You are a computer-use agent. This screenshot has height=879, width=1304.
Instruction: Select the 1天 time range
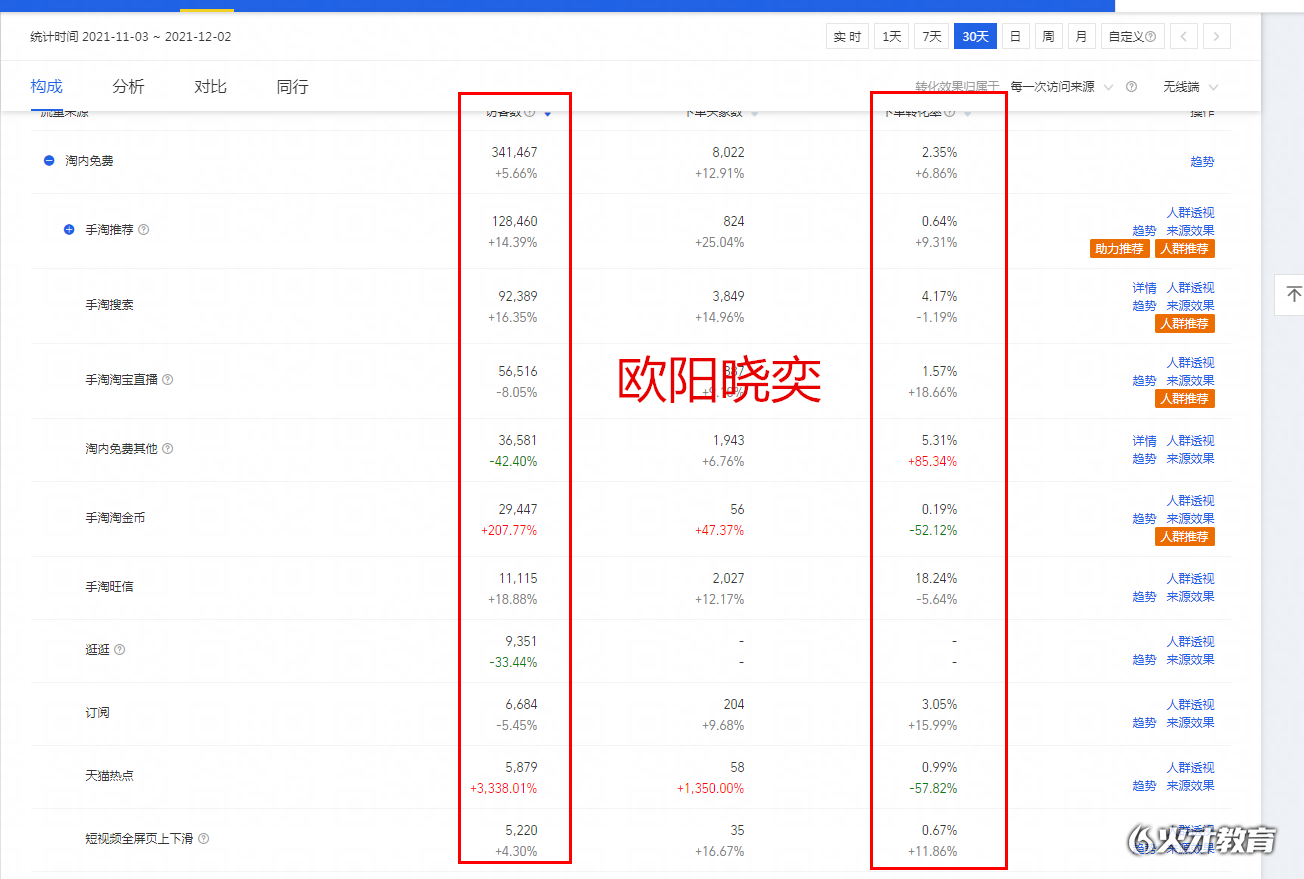(891, 37)
